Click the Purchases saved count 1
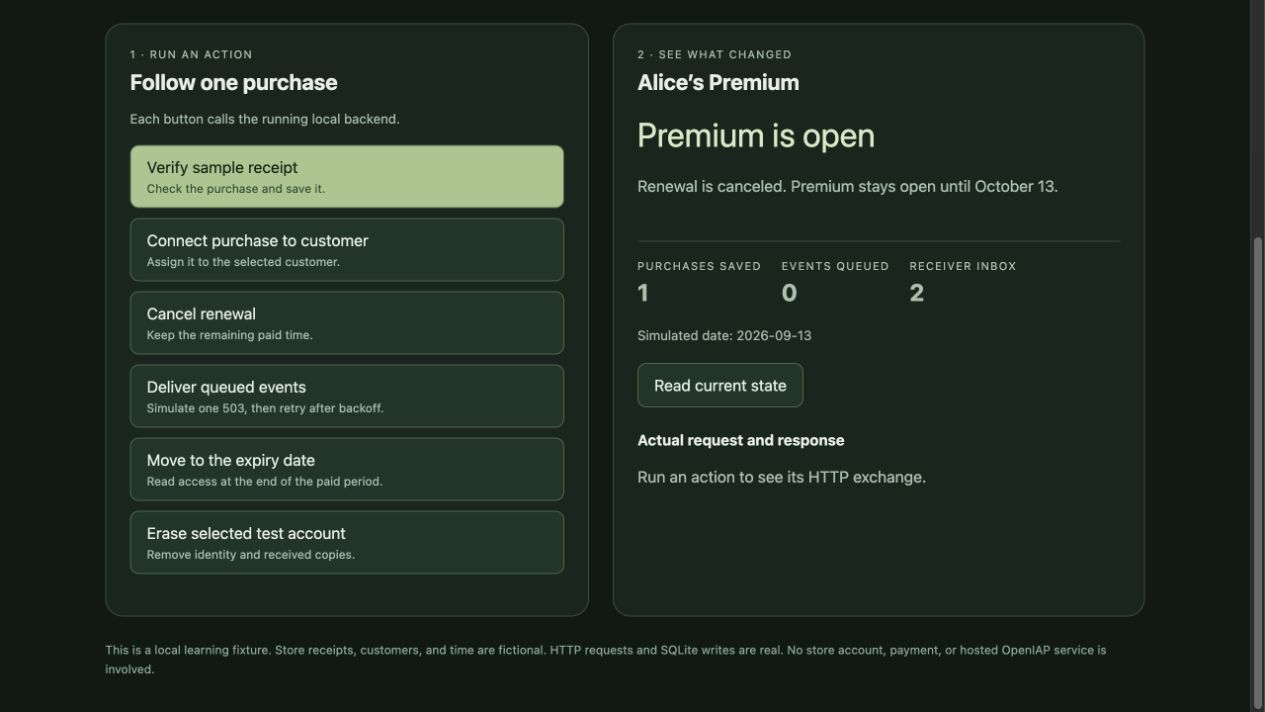The width and height of the screenshot is (1265, 712). [643, 293]
